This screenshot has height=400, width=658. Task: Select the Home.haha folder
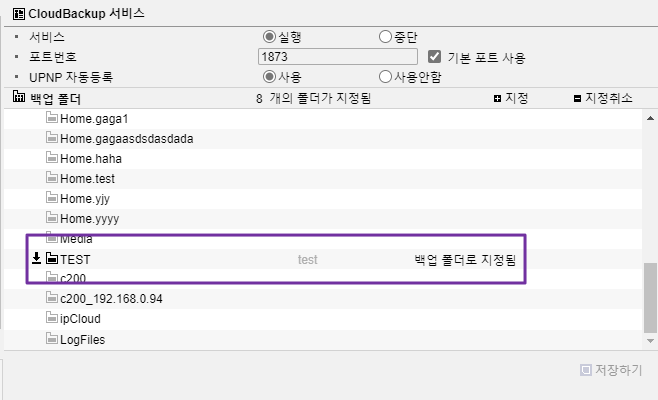pos(323,159)
